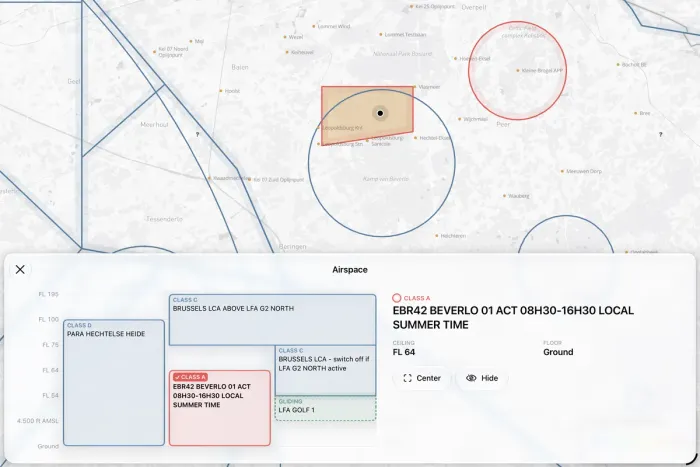The image size is (700, 467).
Task: Click the Leopoldsburg Kid waypoint marker
Action: [x=319, y=128]
